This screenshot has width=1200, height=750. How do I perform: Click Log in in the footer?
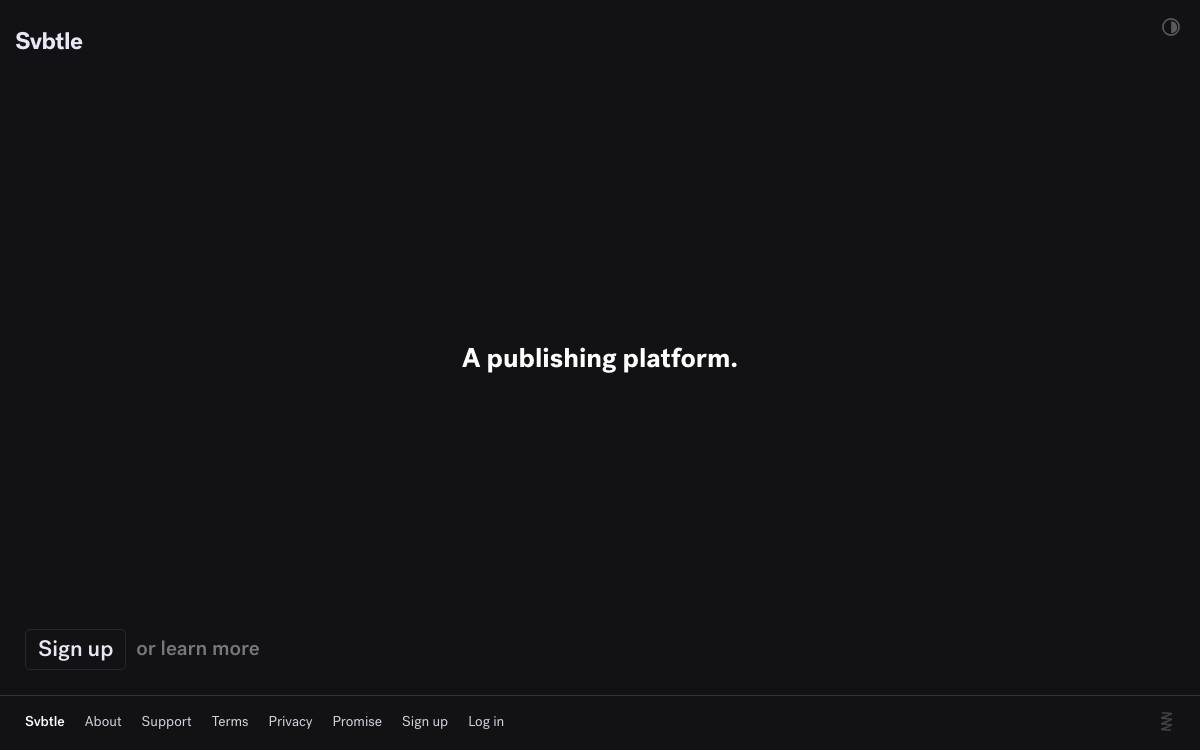(x=486, y=721)
